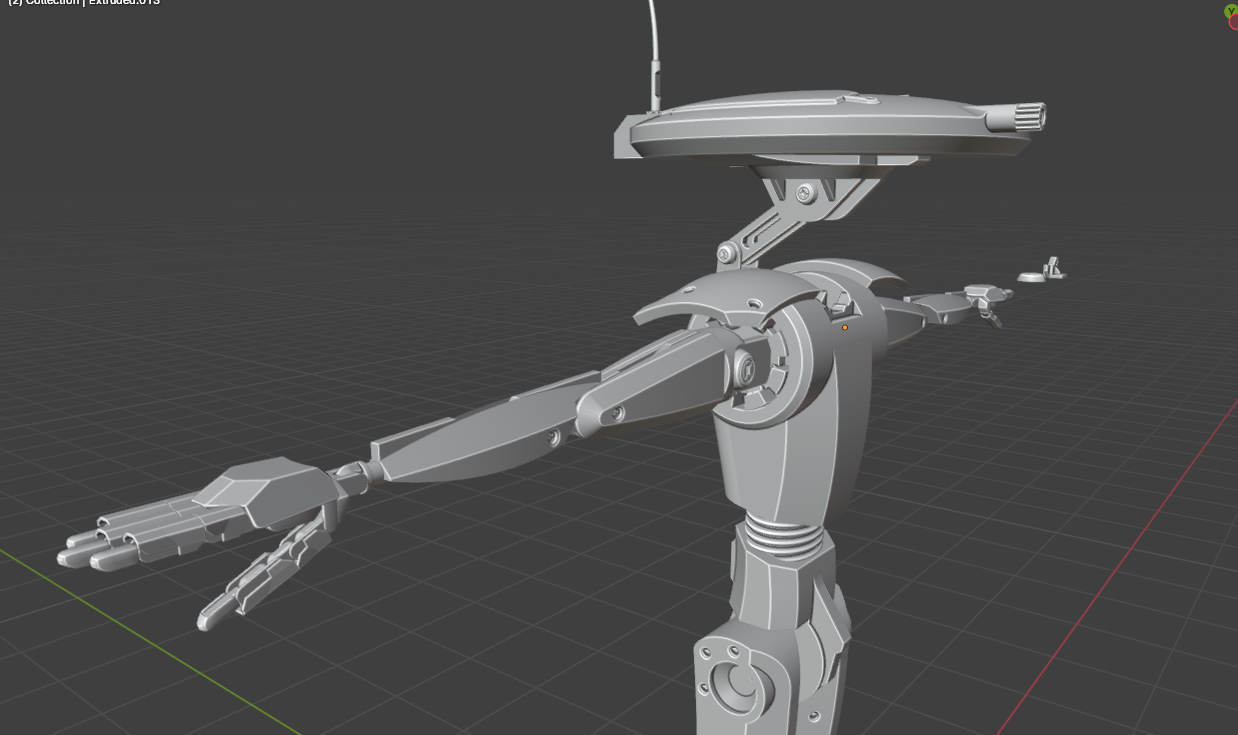The width and height of the screenshot is (1238, 735).
Task: Click the orange object origin dot
Action: point(845,327)
